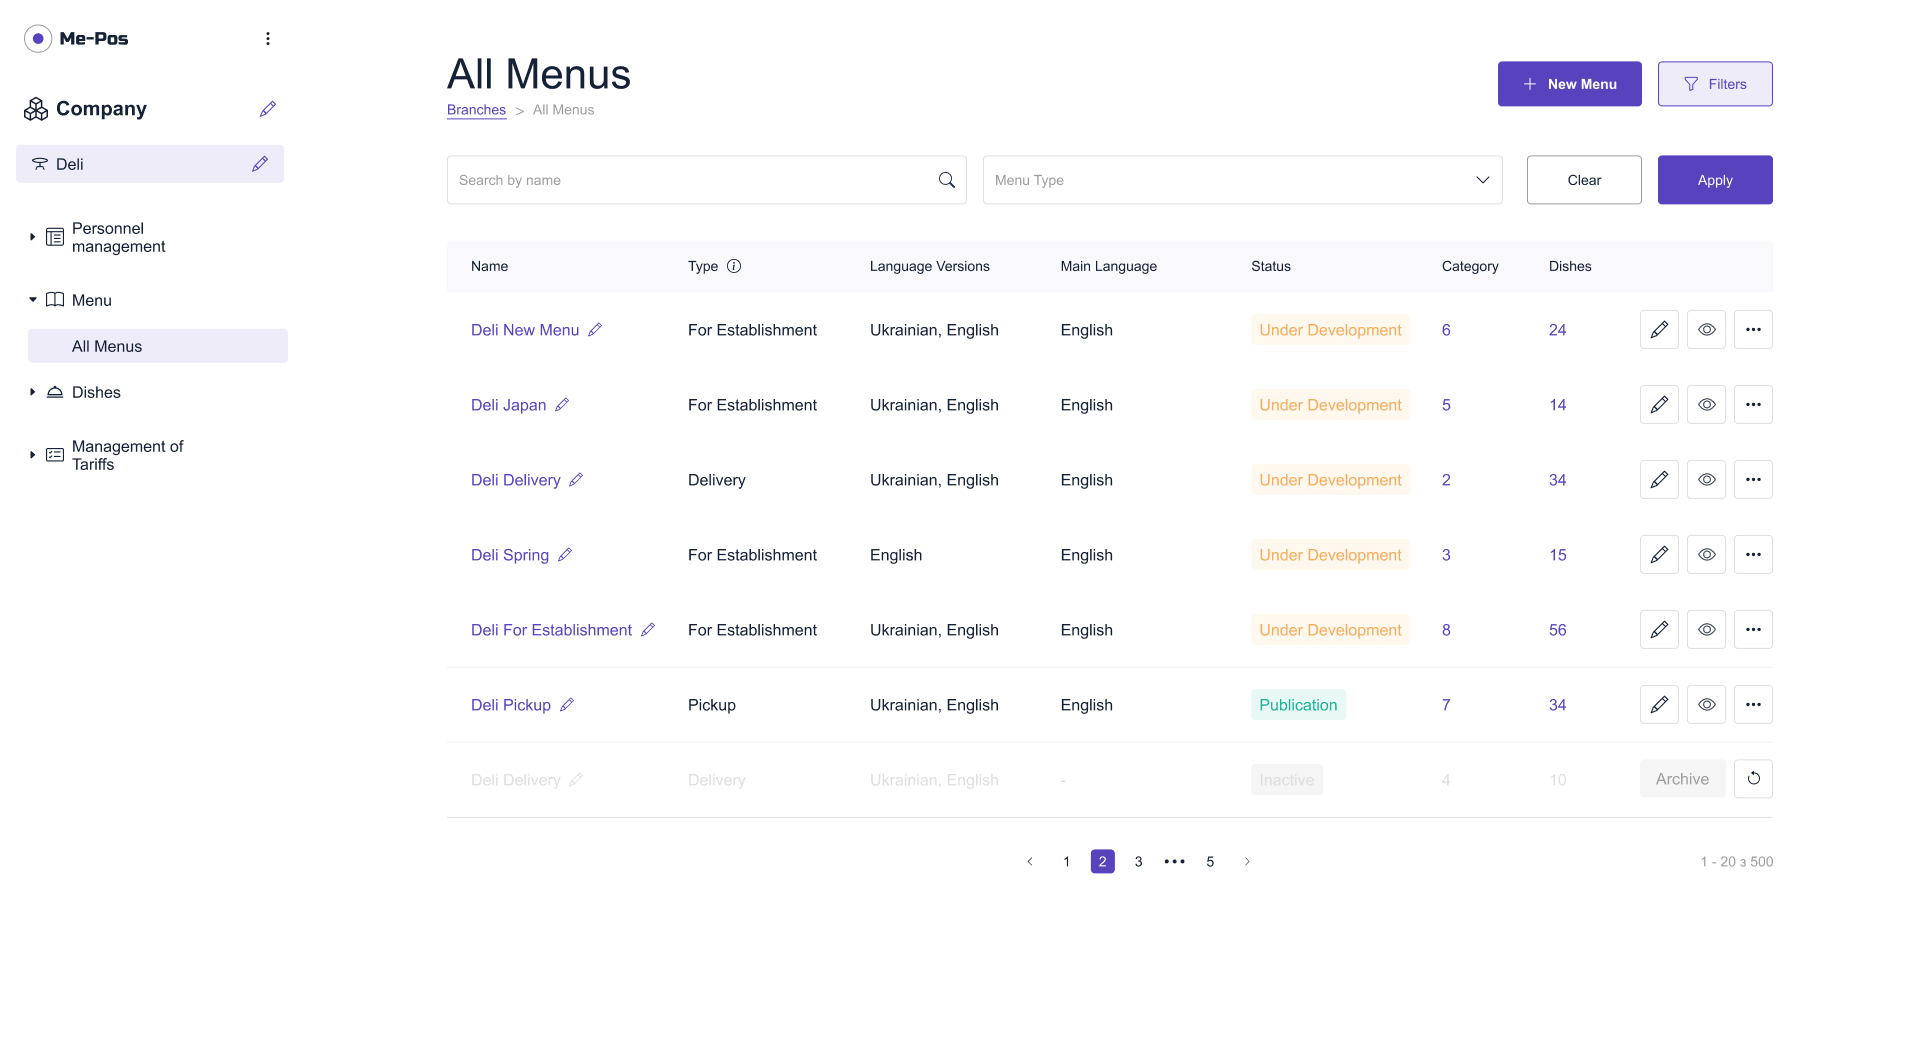Image resolution: width=1920 pixels, height=1042 pixels.
Task: Open edit button for Deli Japan row
Action: [x=1659, y=405]
